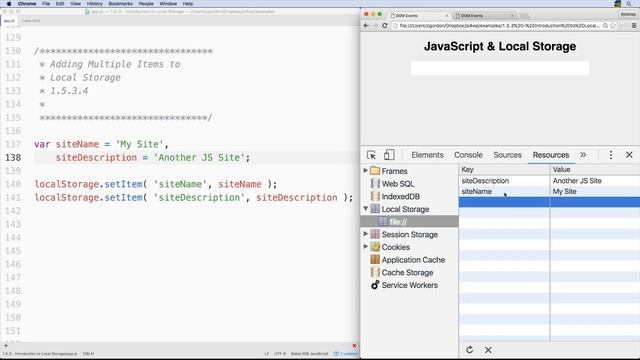The height and width of the screenshot is (360, 640).
Task: Click the 'JavaScript & Local Storage' heading
Action: [x=500, y=46]
